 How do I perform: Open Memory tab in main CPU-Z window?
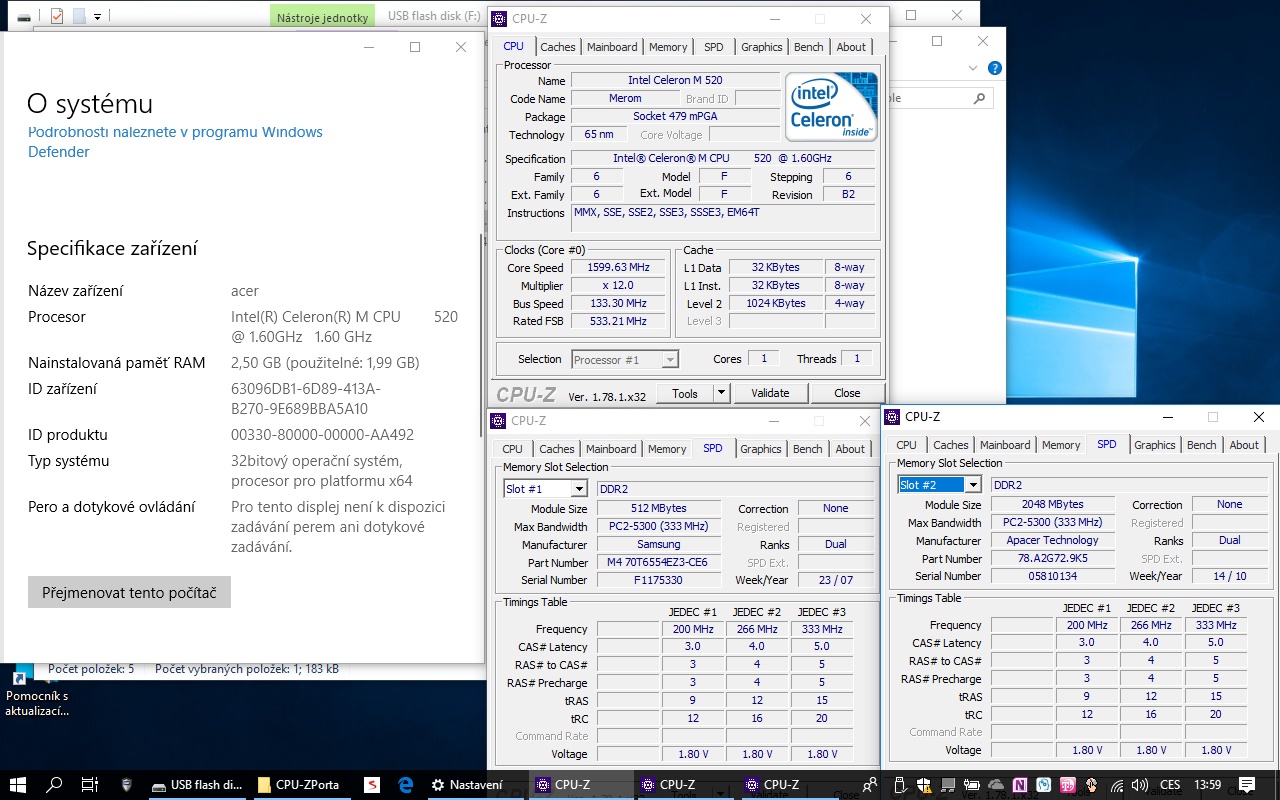pyautogui.click(x=668, y=47)
